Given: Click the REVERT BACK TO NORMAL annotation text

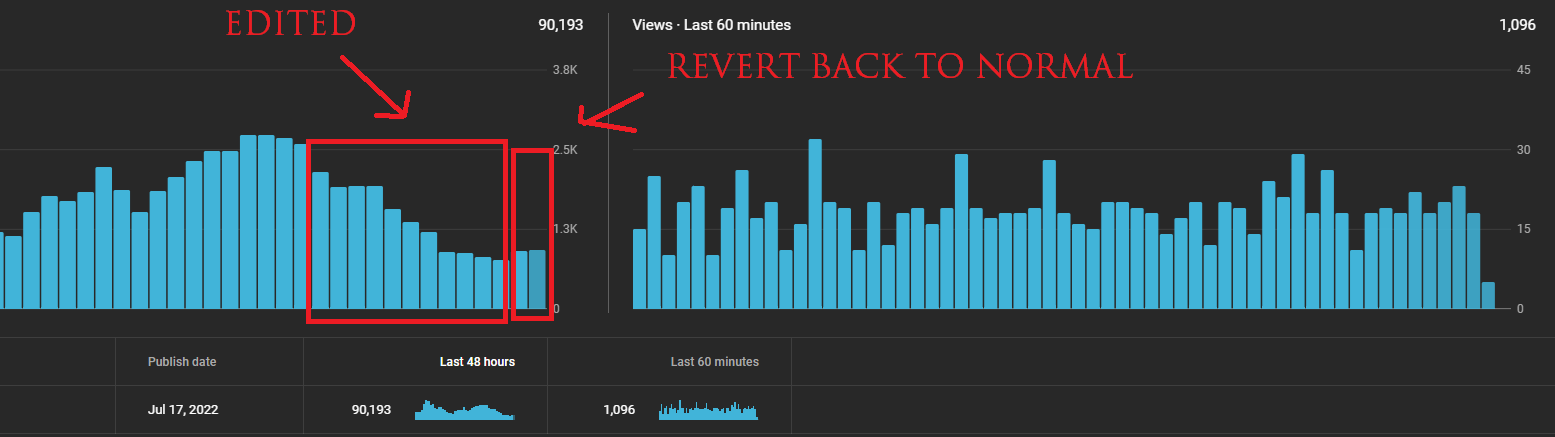Looking at the screenshot, I should pos(900,66).
